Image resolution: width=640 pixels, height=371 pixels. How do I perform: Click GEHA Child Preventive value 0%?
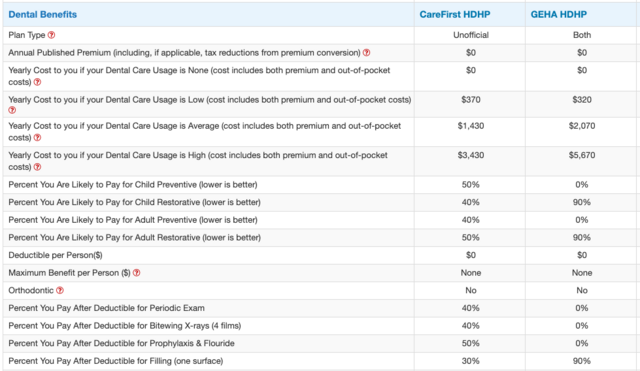point(582,184)
